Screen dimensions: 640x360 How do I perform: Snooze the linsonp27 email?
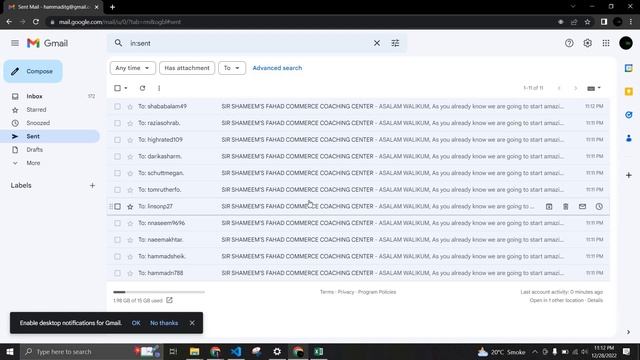599,207
